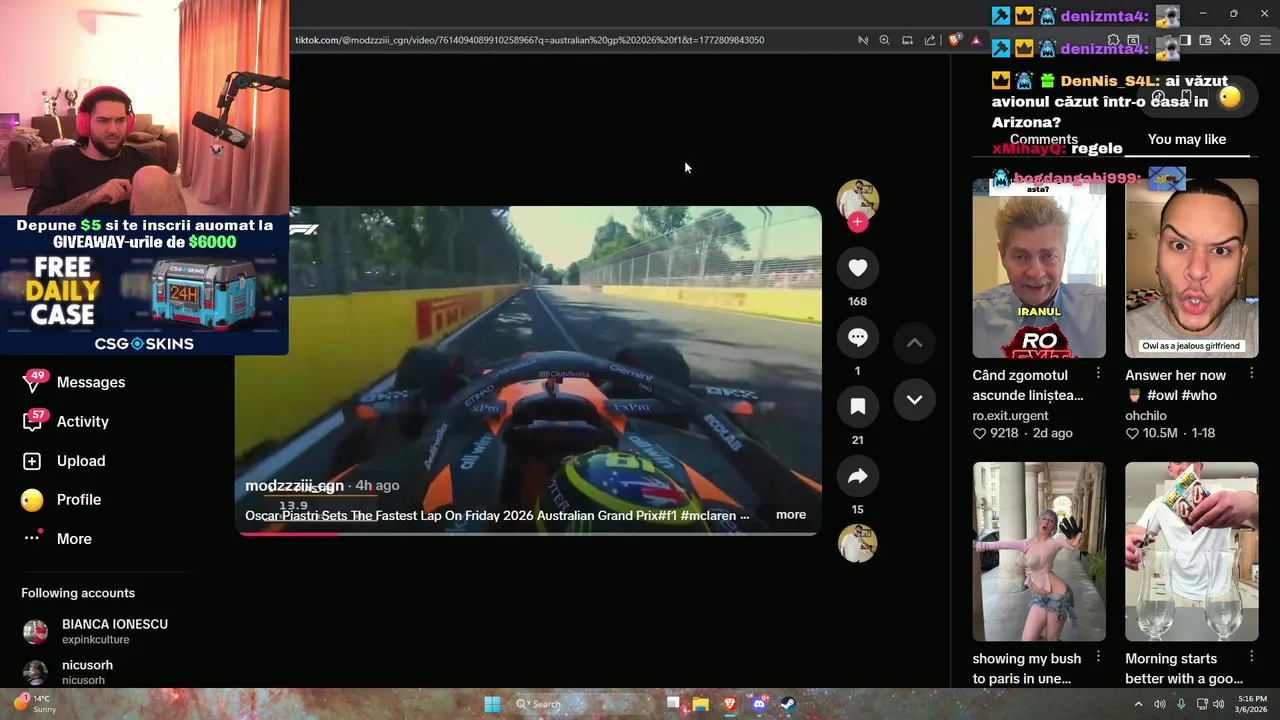
Task: Click the tiktok.com URL address bar
Action: [530, 40]
